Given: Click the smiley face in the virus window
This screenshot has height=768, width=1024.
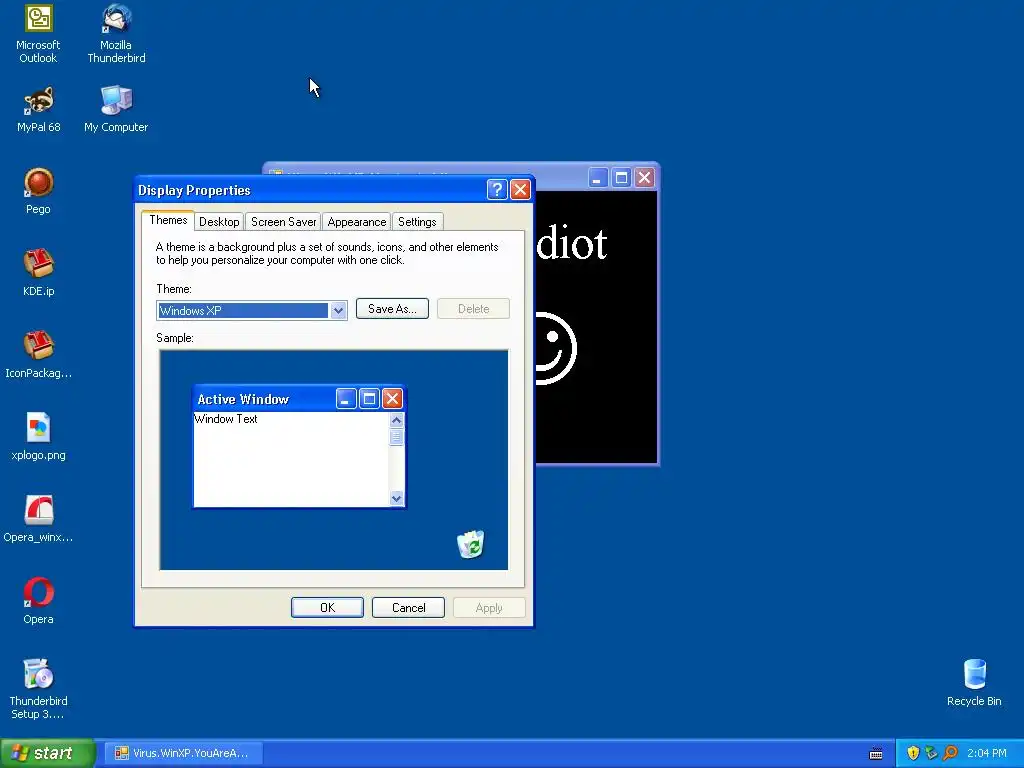Looking at the screenshot, I should click(x=556, y=347).
